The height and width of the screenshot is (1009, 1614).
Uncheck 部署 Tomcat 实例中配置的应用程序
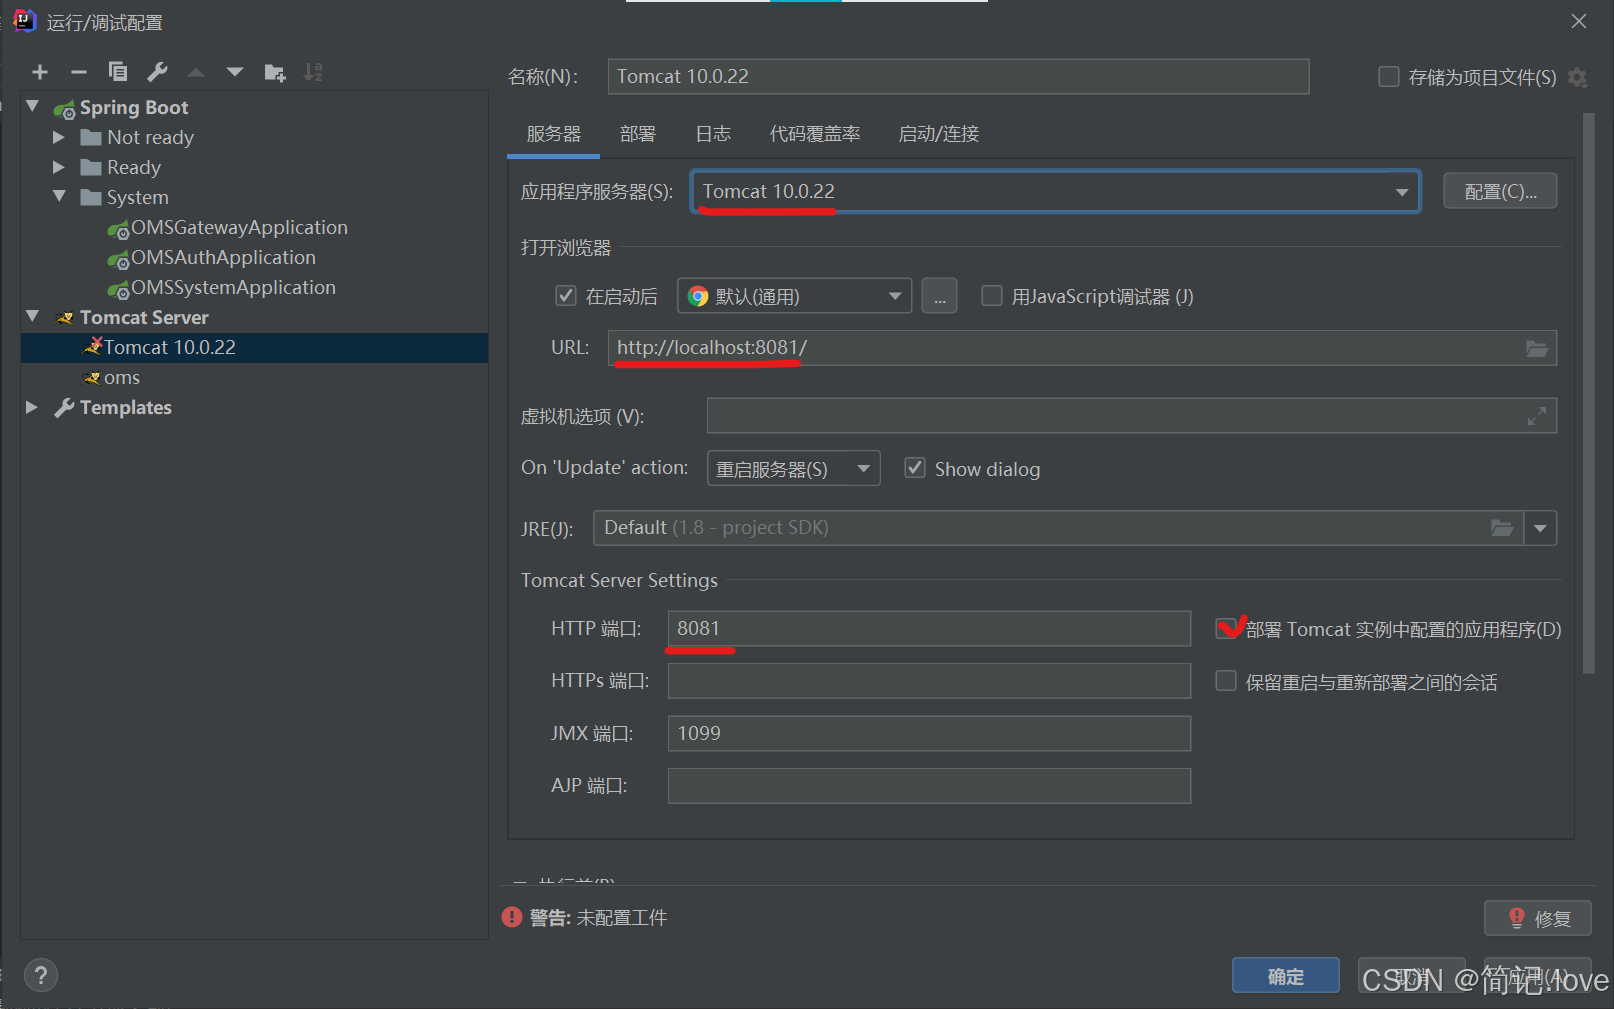pos(1227,629)
